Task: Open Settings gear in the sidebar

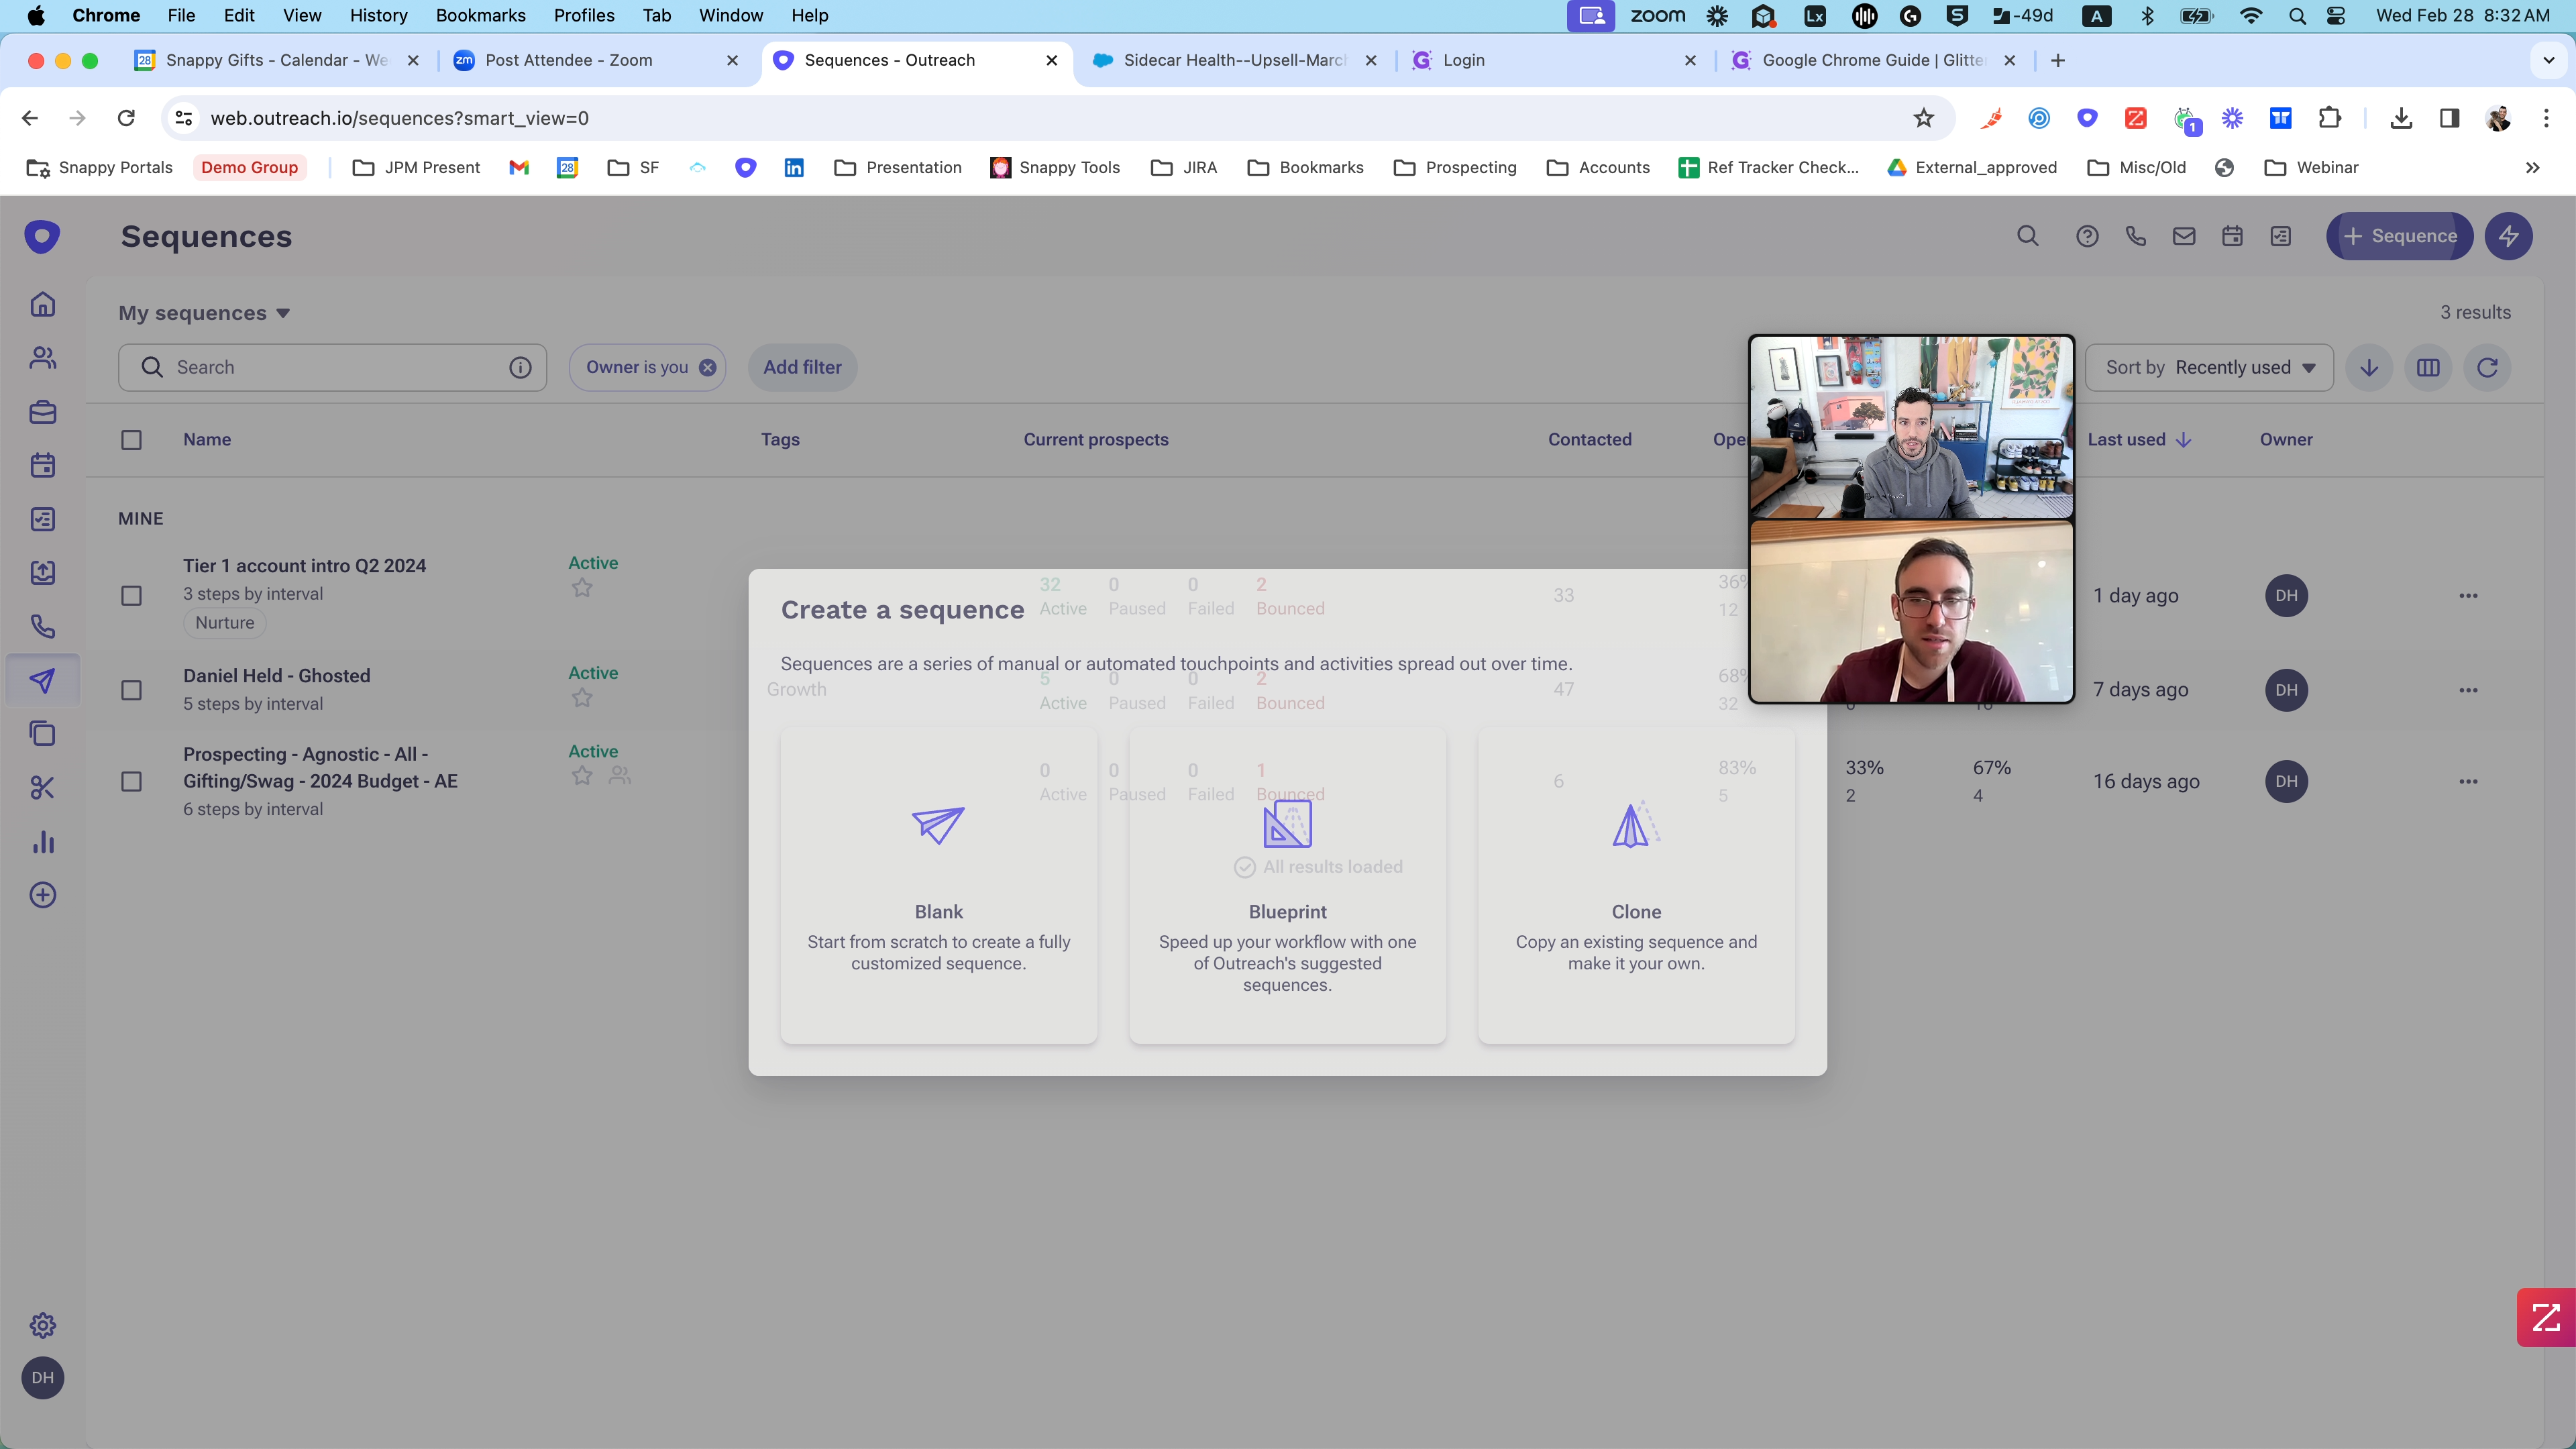Action: click(42, 1326)
